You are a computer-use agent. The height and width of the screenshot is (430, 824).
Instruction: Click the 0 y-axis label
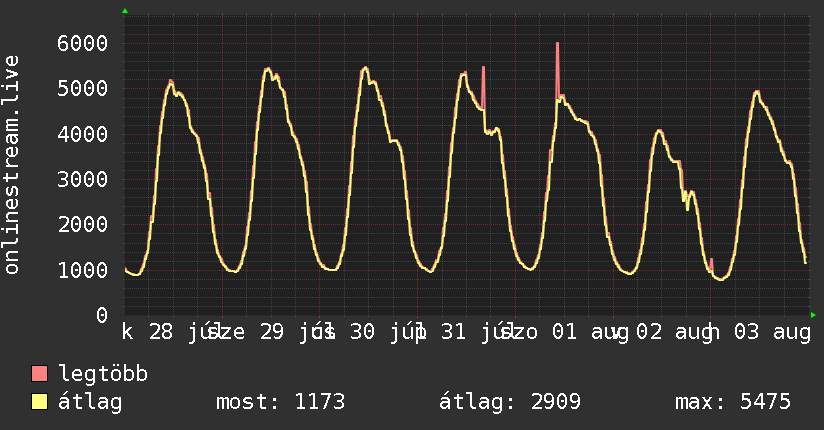coord(102,315)
